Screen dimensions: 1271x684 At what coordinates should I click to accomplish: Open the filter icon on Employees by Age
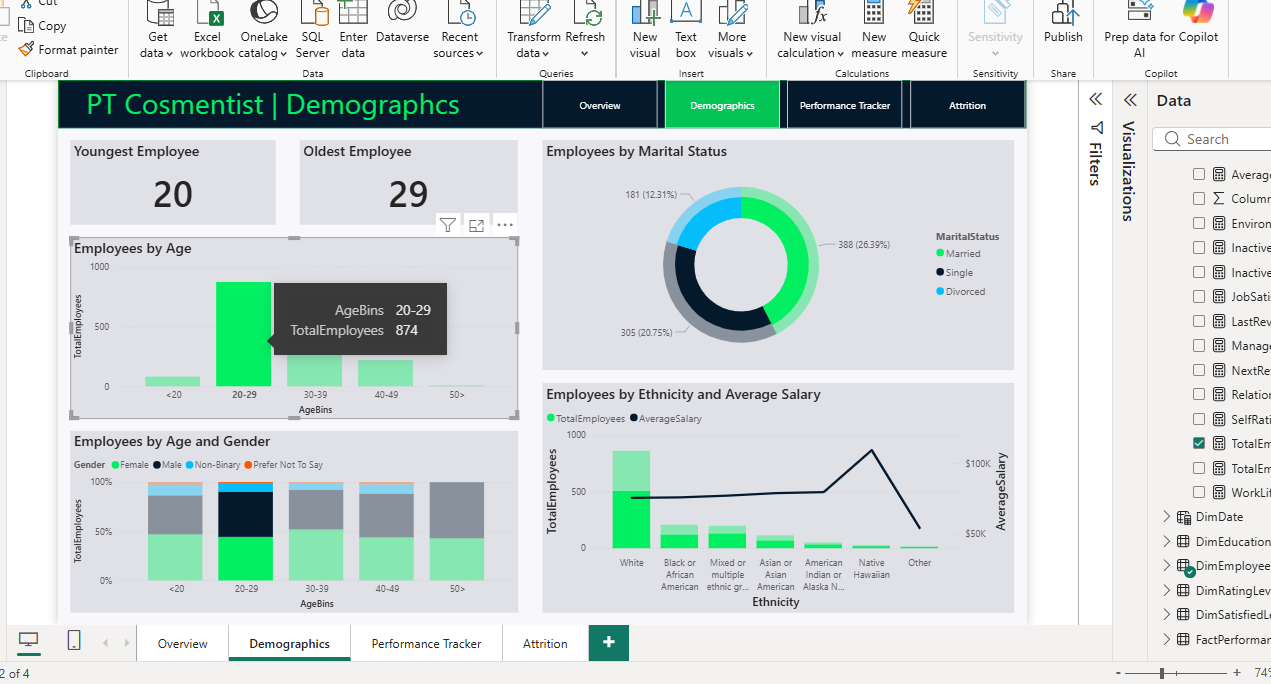click(x=448, y=225)
